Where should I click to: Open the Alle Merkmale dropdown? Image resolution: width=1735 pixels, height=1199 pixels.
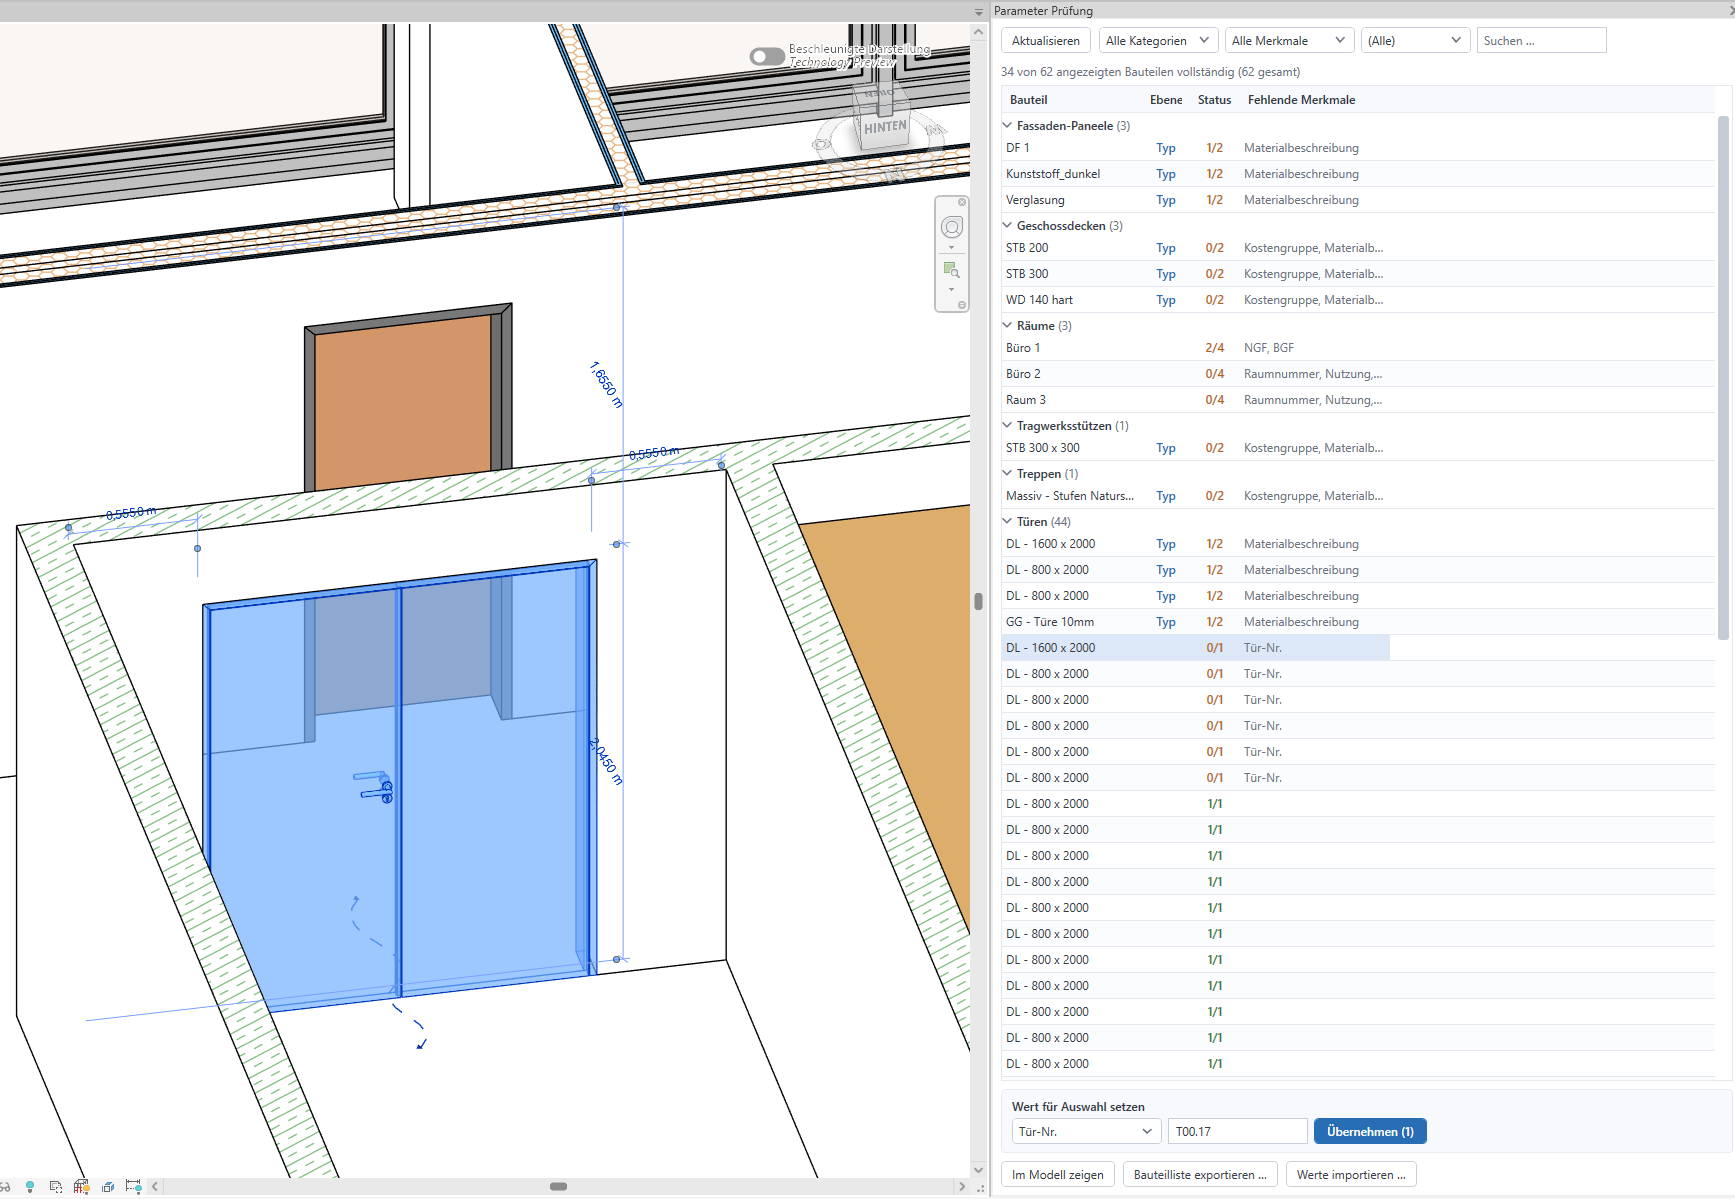[1289, 41]
